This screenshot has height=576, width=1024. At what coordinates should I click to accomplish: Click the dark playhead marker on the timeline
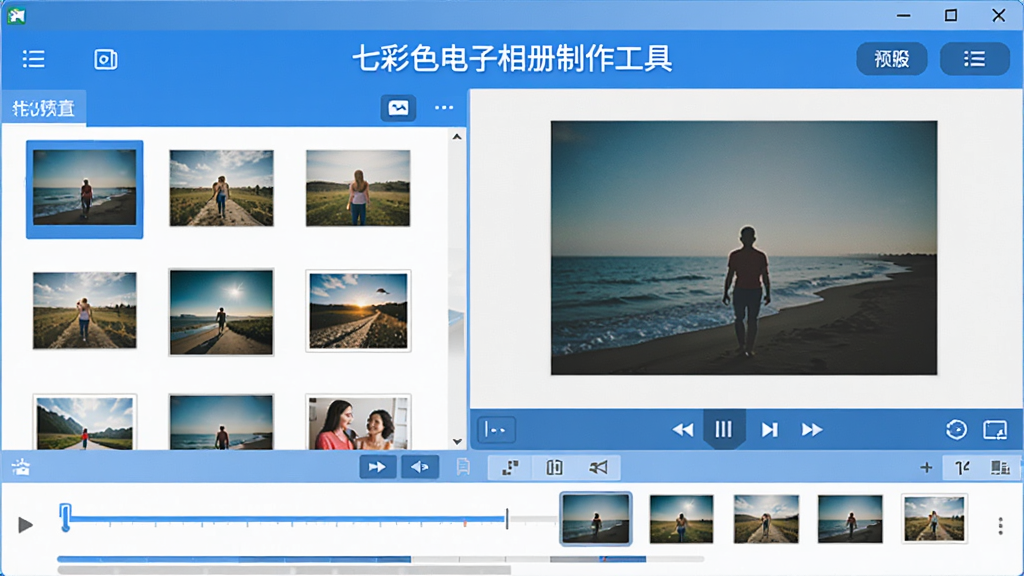pos(507,519)
